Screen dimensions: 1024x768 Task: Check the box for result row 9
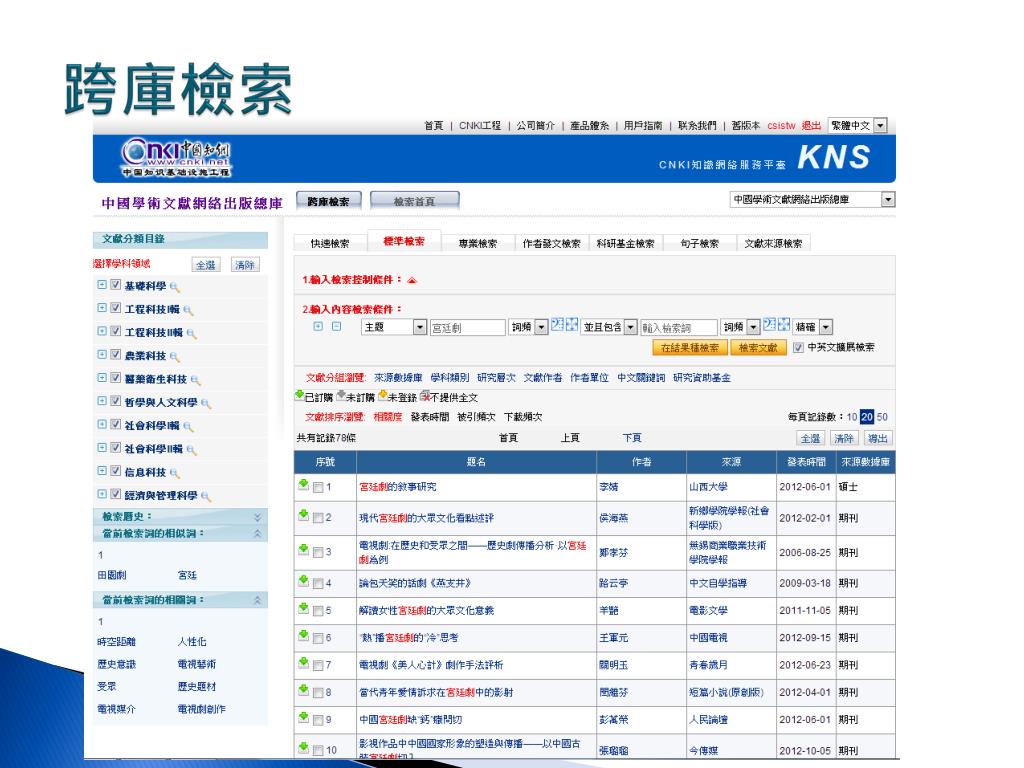318,720
